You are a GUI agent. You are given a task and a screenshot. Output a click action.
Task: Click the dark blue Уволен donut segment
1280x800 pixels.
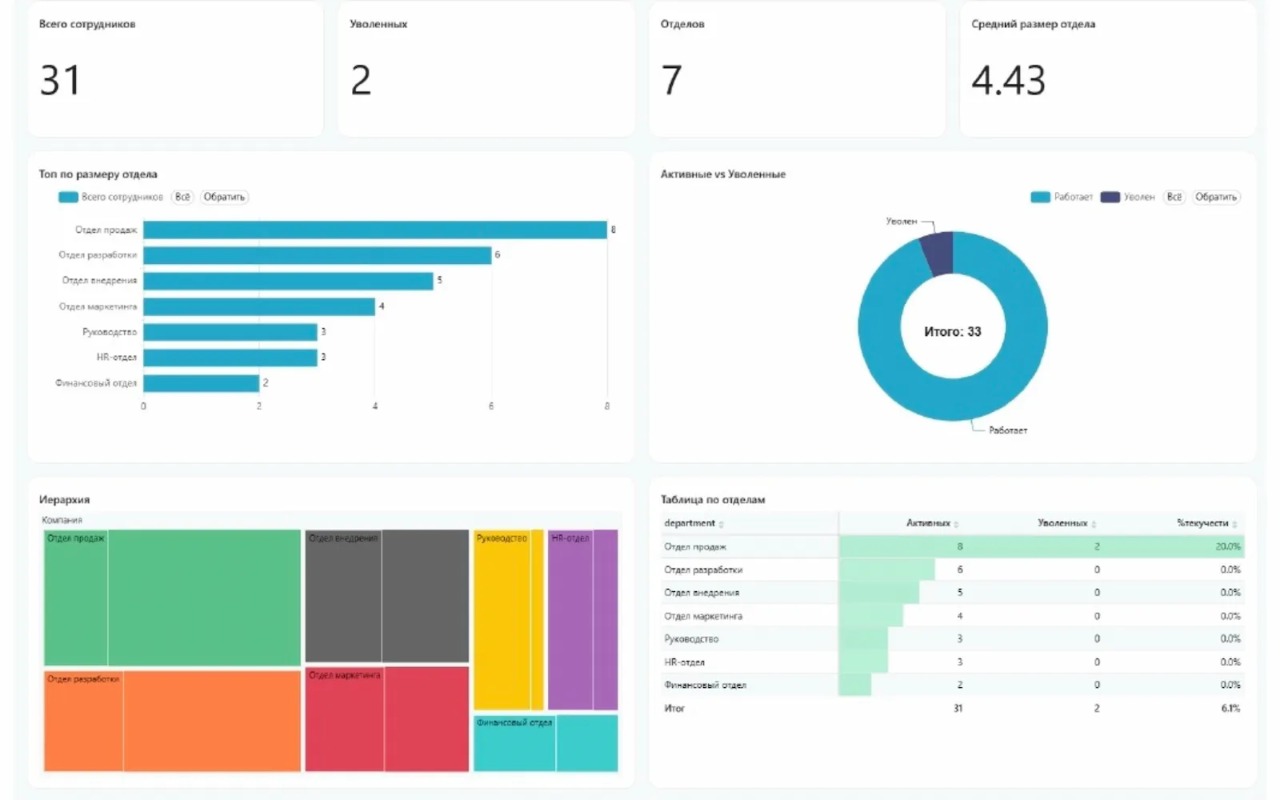coord(937,252)
